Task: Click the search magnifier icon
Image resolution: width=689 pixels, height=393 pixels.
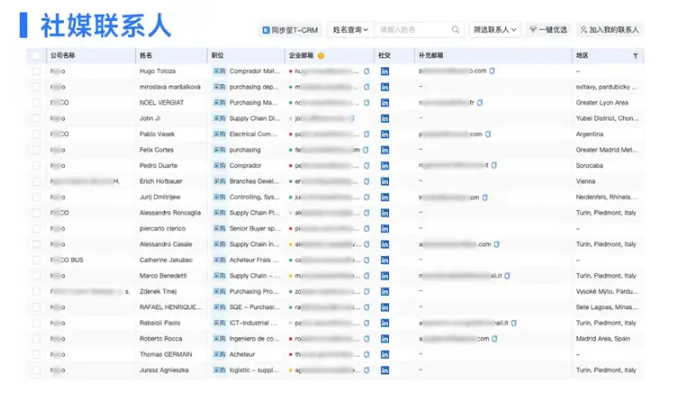Action: pos(455,29)
